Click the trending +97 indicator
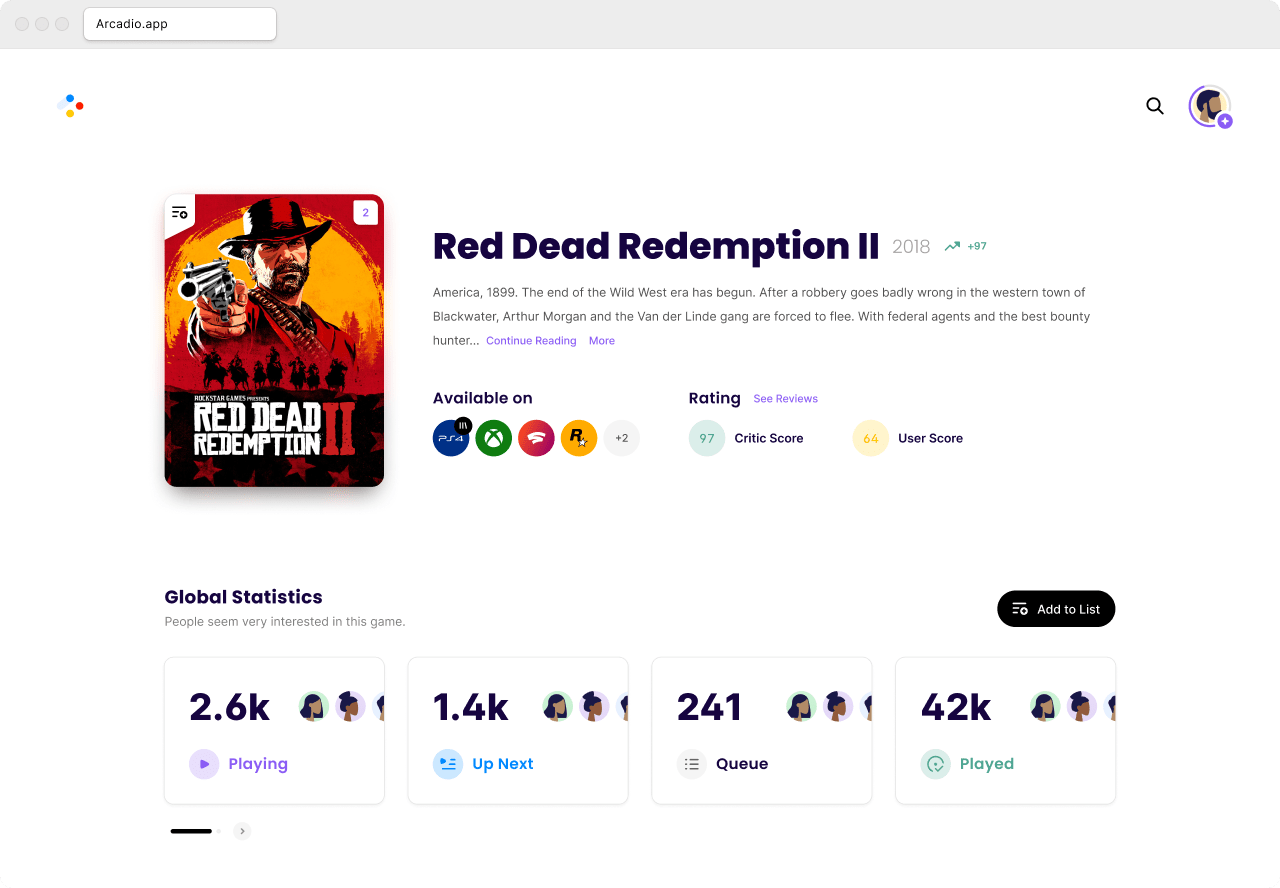The height and width of the screenshot is (888, 1280). pos(965,246)
